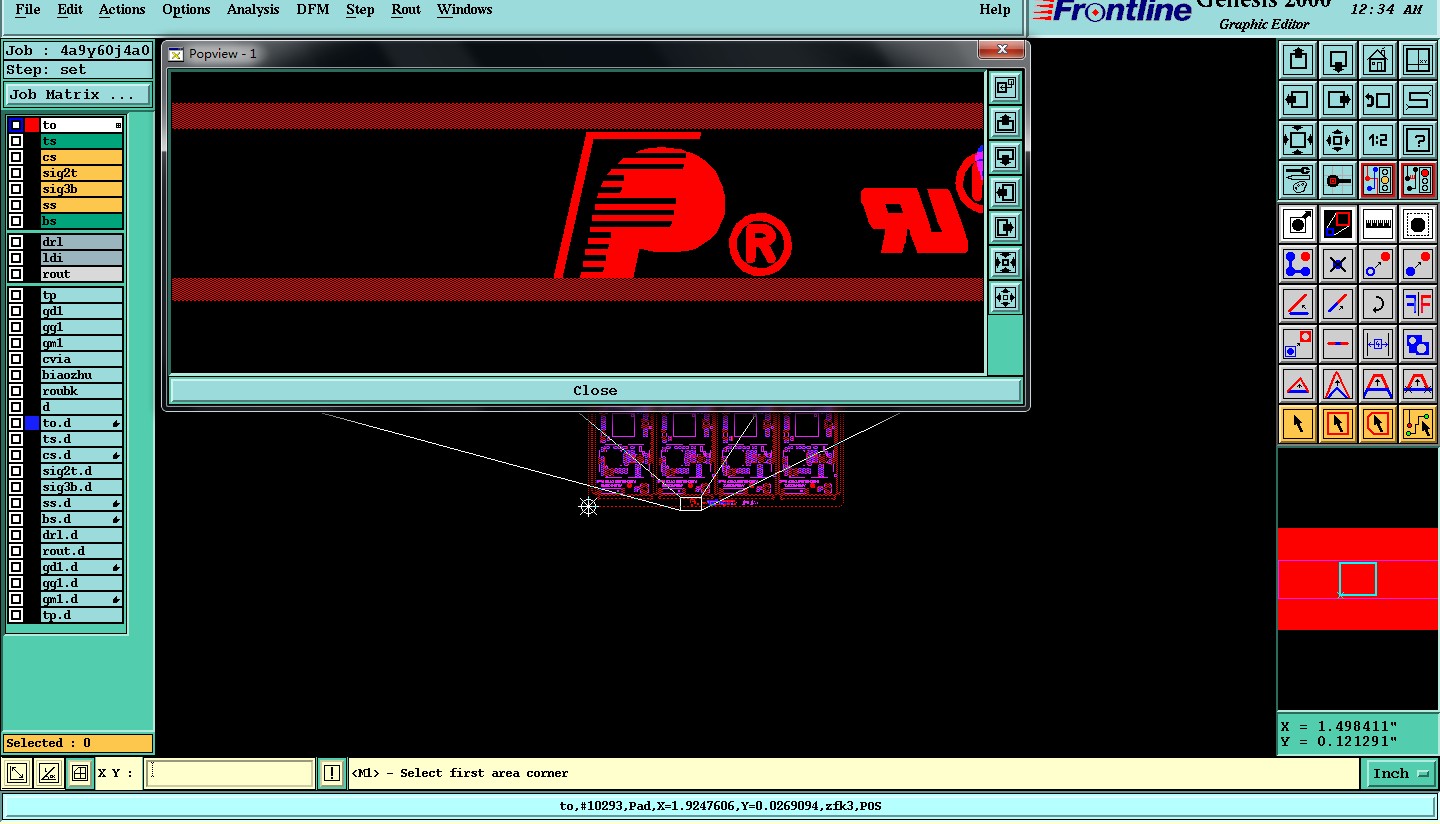Click the rotate arrow icon

[x=1378, y=304]
